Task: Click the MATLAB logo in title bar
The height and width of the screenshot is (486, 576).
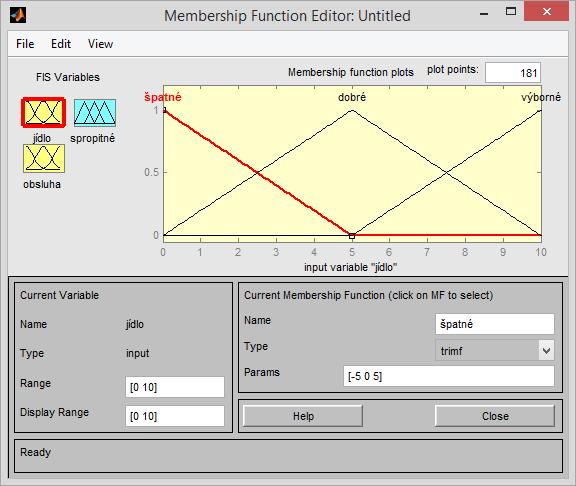Action: pos(18,15)
